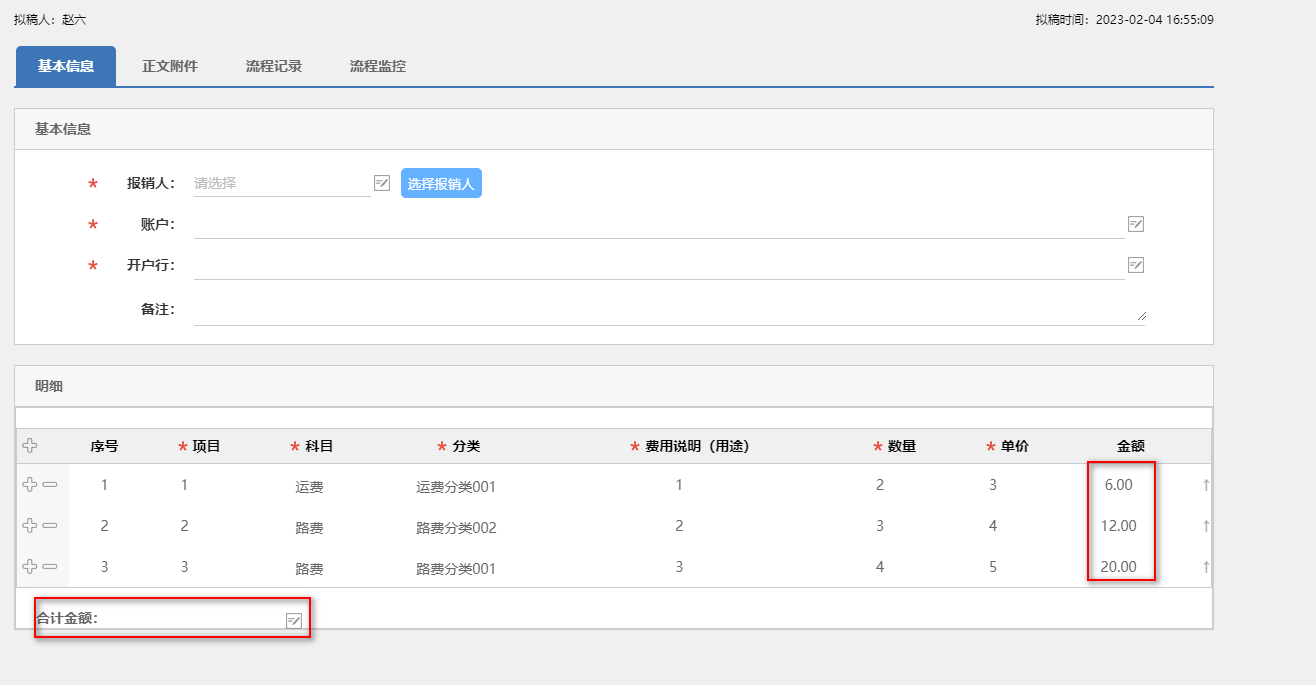Click edit icon at end of 开户行 field
The height and width of the screenshot is (685, 1316).
[1135, 265]
